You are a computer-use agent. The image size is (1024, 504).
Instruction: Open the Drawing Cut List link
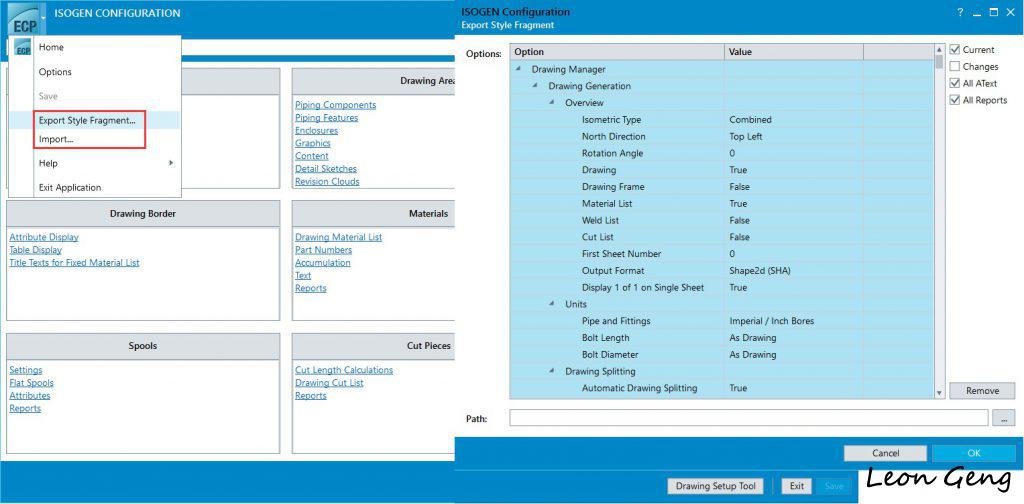329,383
